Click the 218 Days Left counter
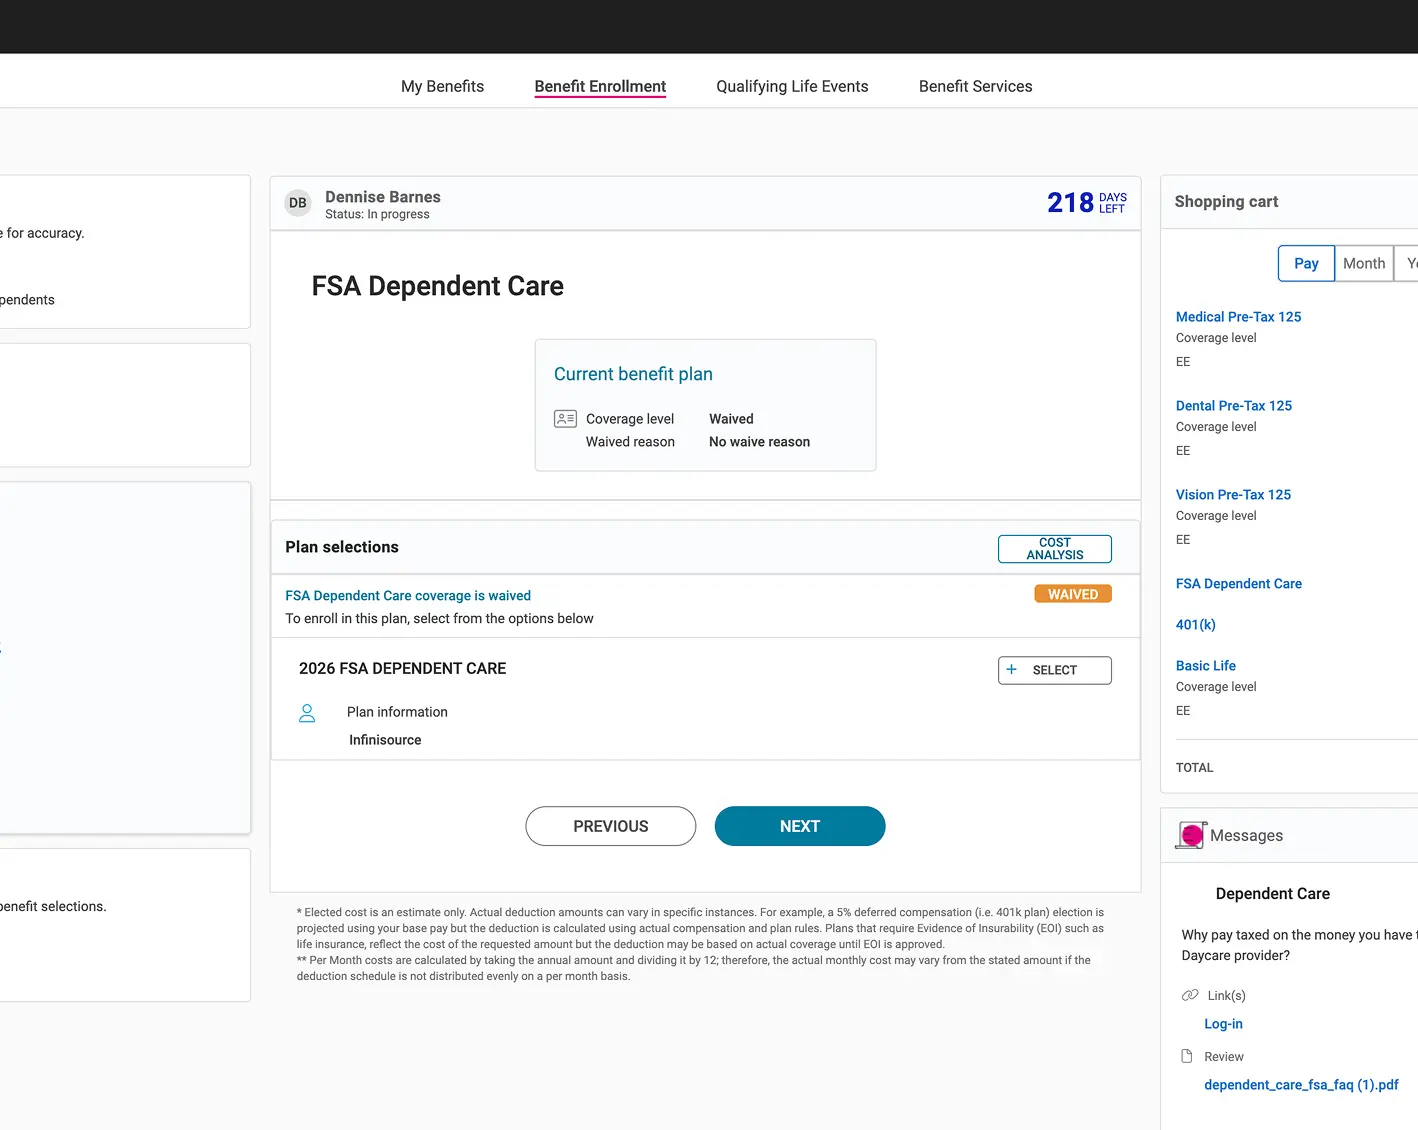Image resolution: width=1418 pixels, height=1130 pixels. pos(1085,203)
